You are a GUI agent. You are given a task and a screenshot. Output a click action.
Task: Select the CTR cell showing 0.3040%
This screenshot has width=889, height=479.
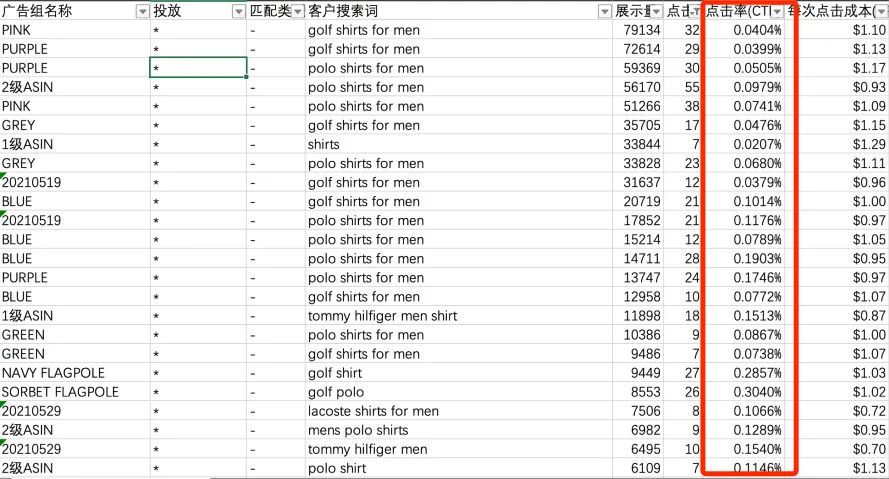pyautogui.click(x=750, y=392)
